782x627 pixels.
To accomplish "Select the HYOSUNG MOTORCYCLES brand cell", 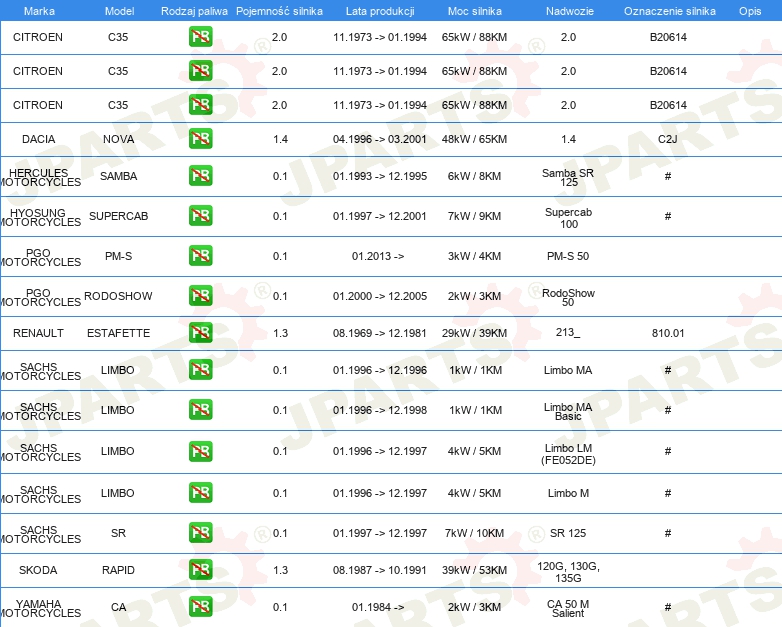I will click(40, 217).
